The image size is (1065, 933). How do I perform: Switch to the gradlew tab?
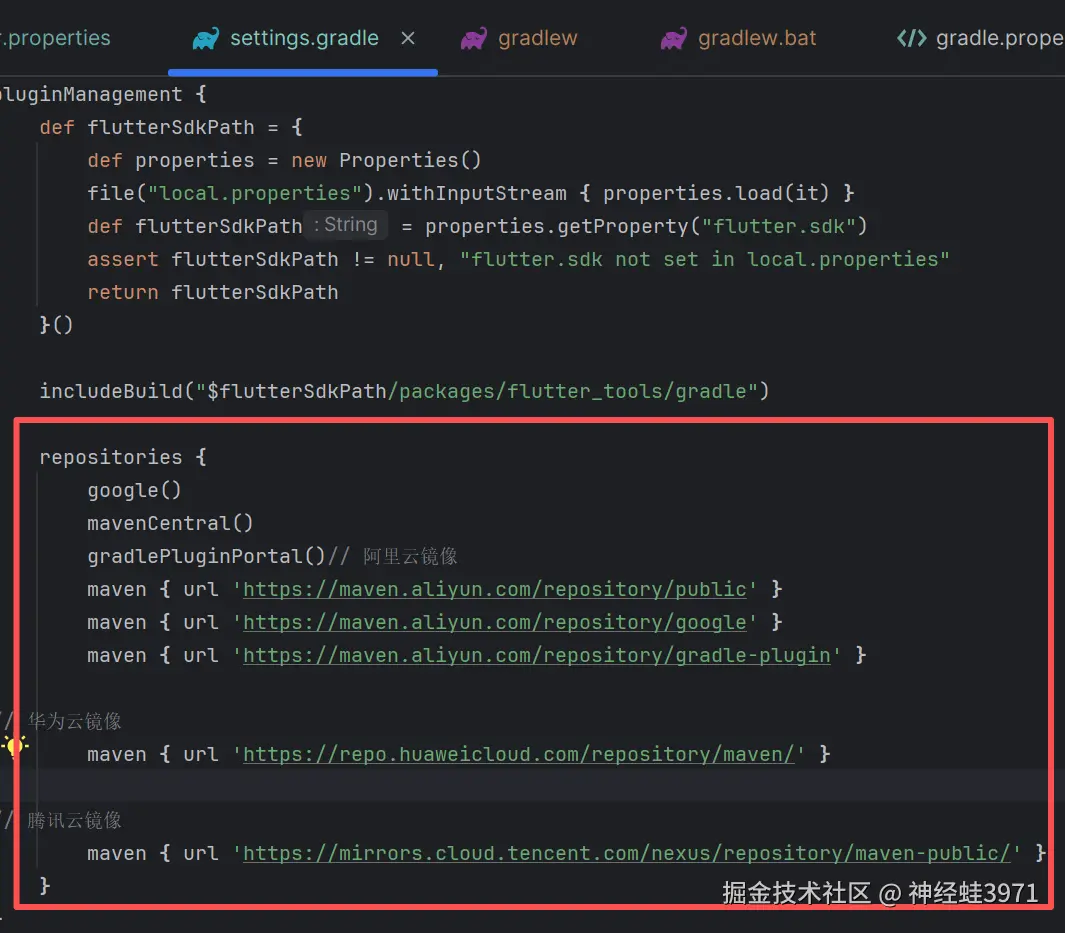[538, 39]
